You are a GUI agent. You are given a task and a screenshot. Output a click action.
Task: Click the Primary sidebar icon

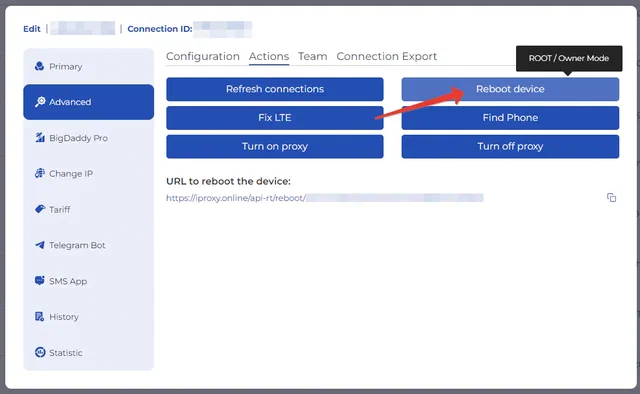[x=40, y=66]
